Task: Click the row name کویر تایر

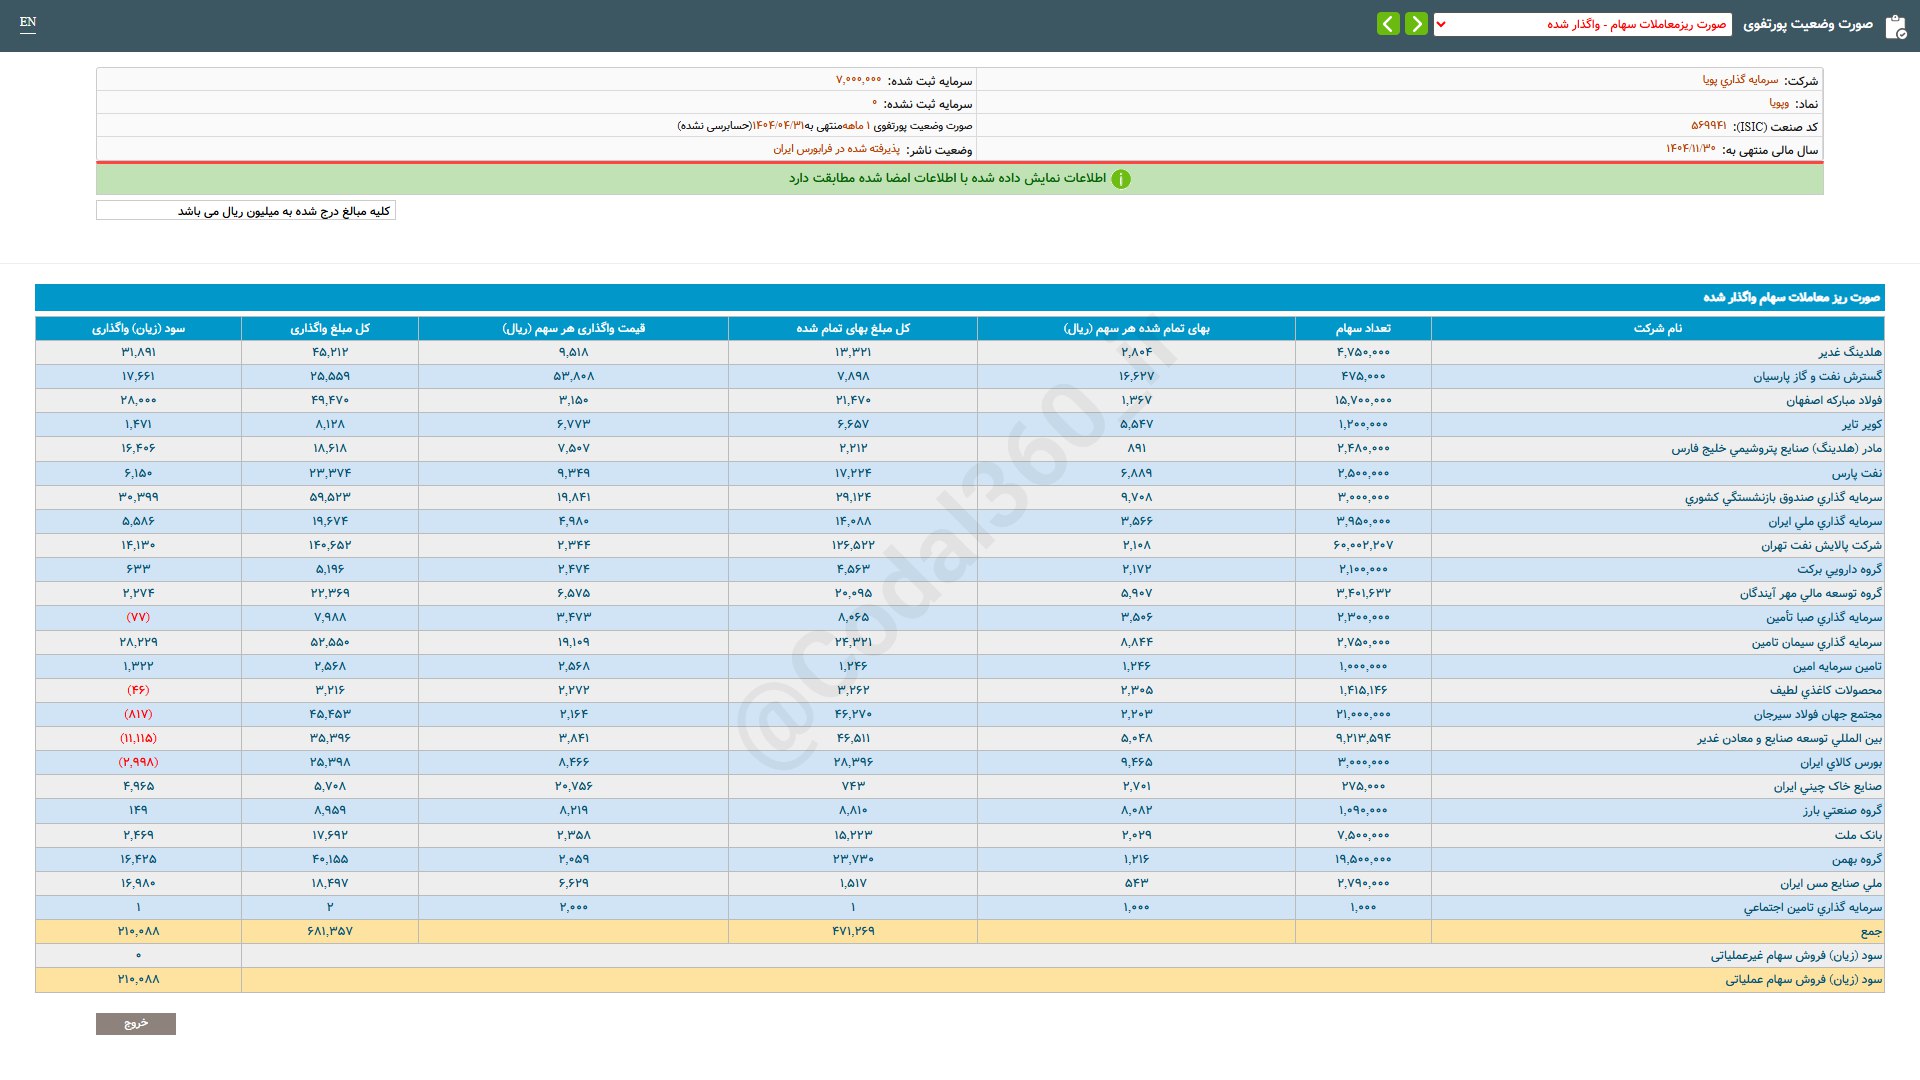Action: tap(1862, 424)
